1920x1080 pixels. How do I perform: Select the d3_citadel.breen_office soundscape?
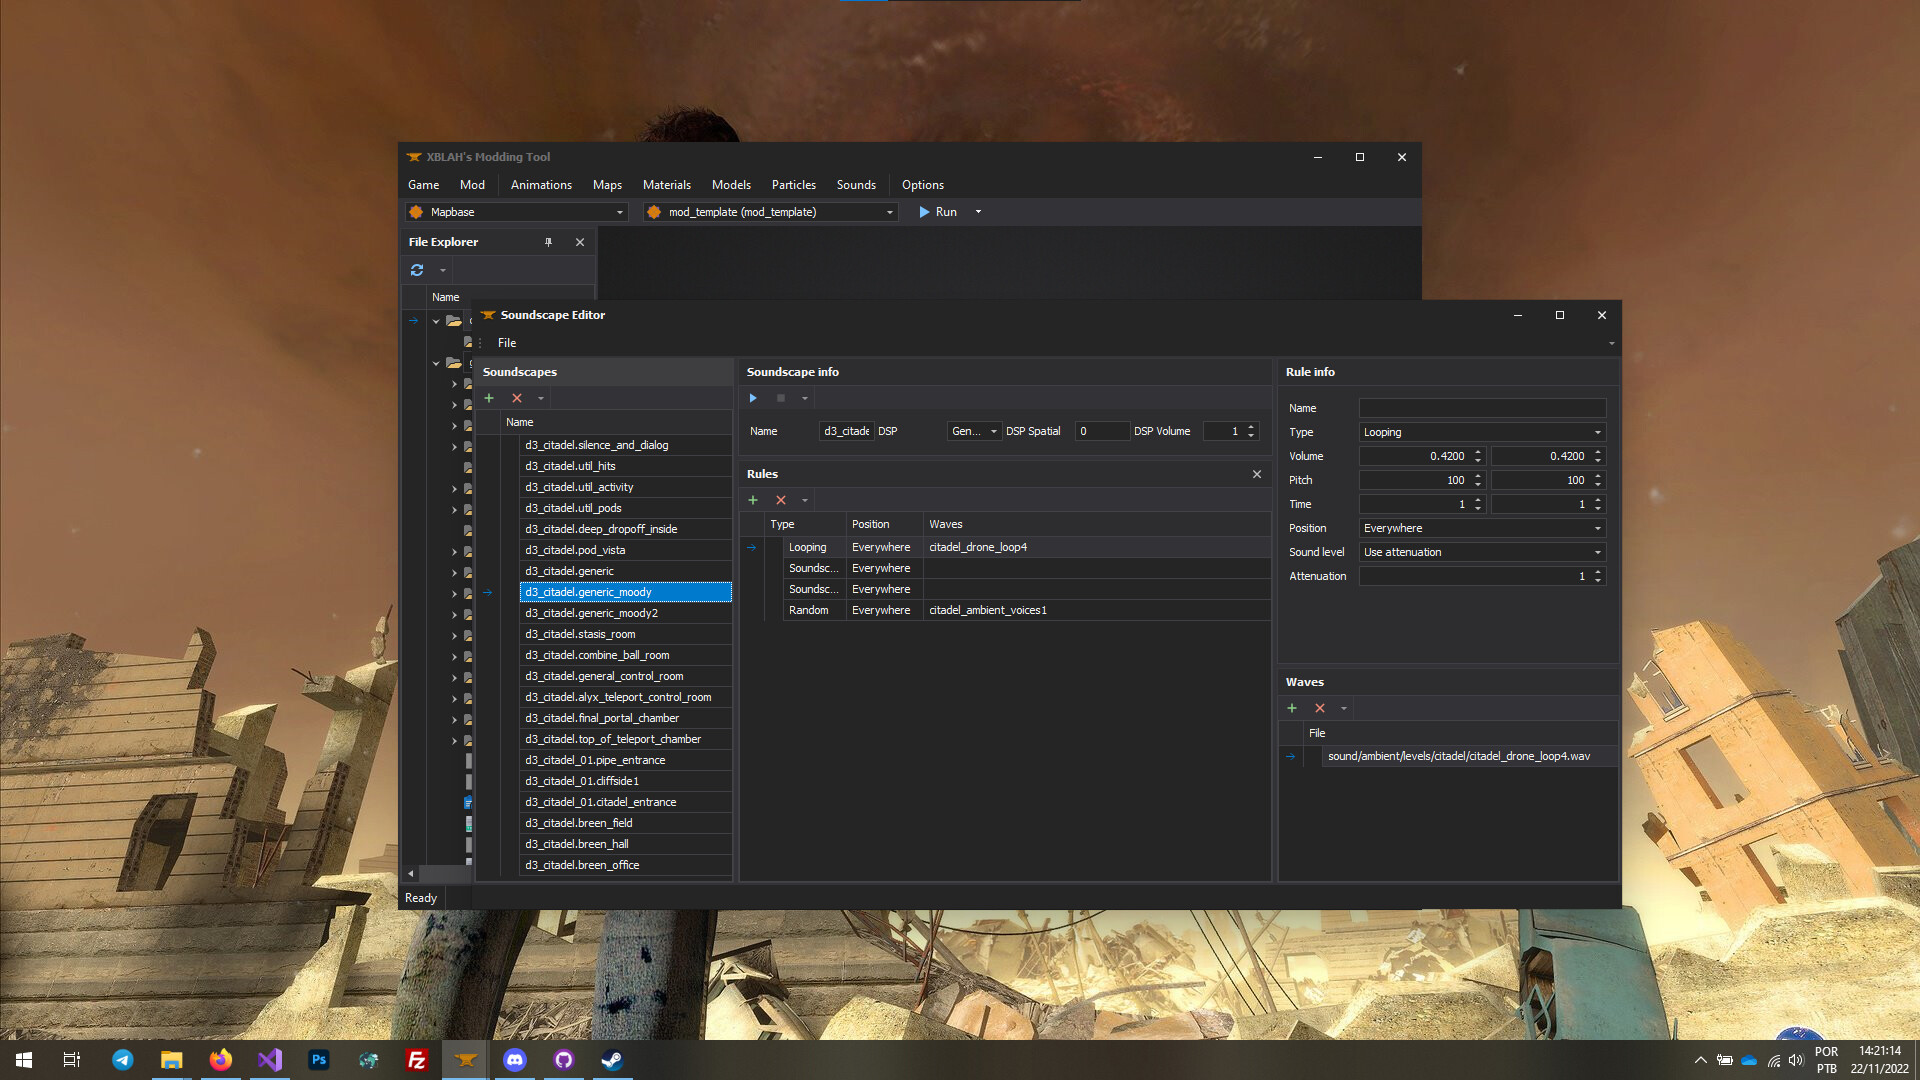(581, 864)
